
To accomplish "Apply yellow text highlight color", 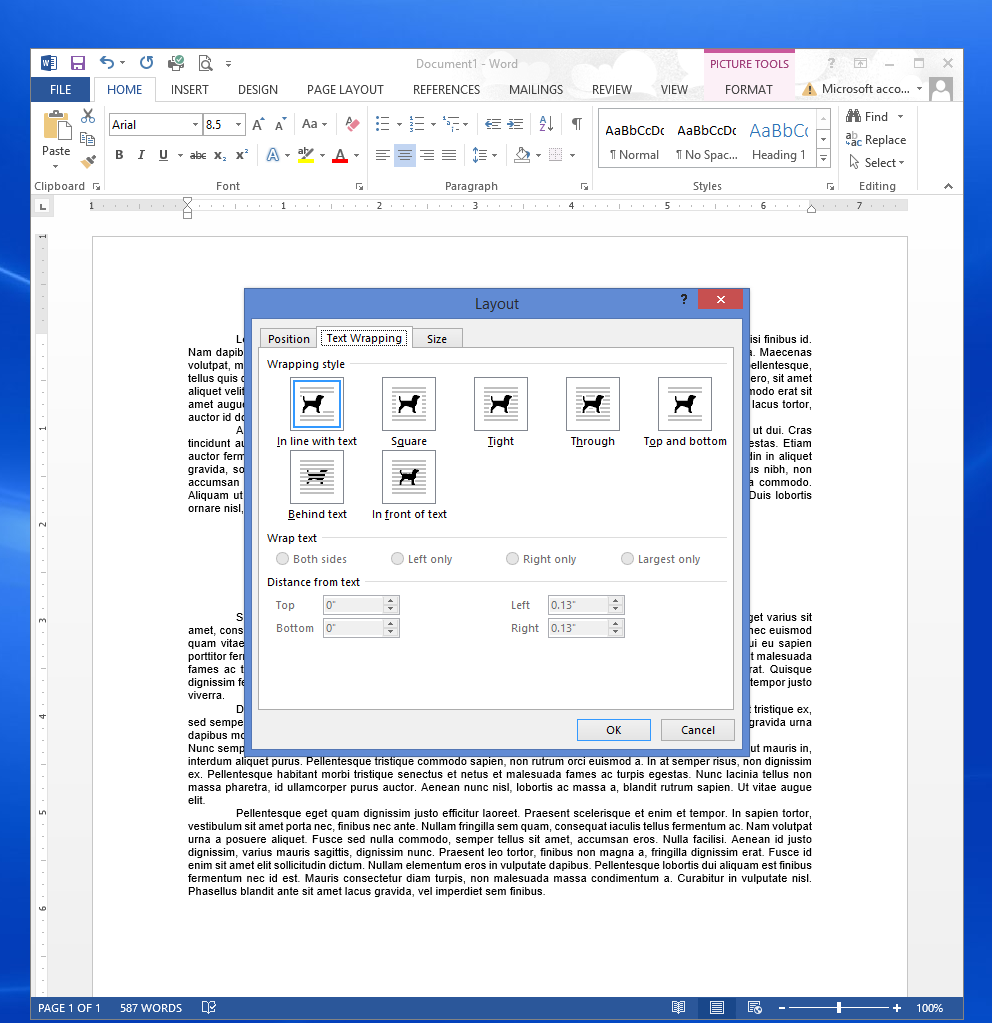I will point(305,155).
